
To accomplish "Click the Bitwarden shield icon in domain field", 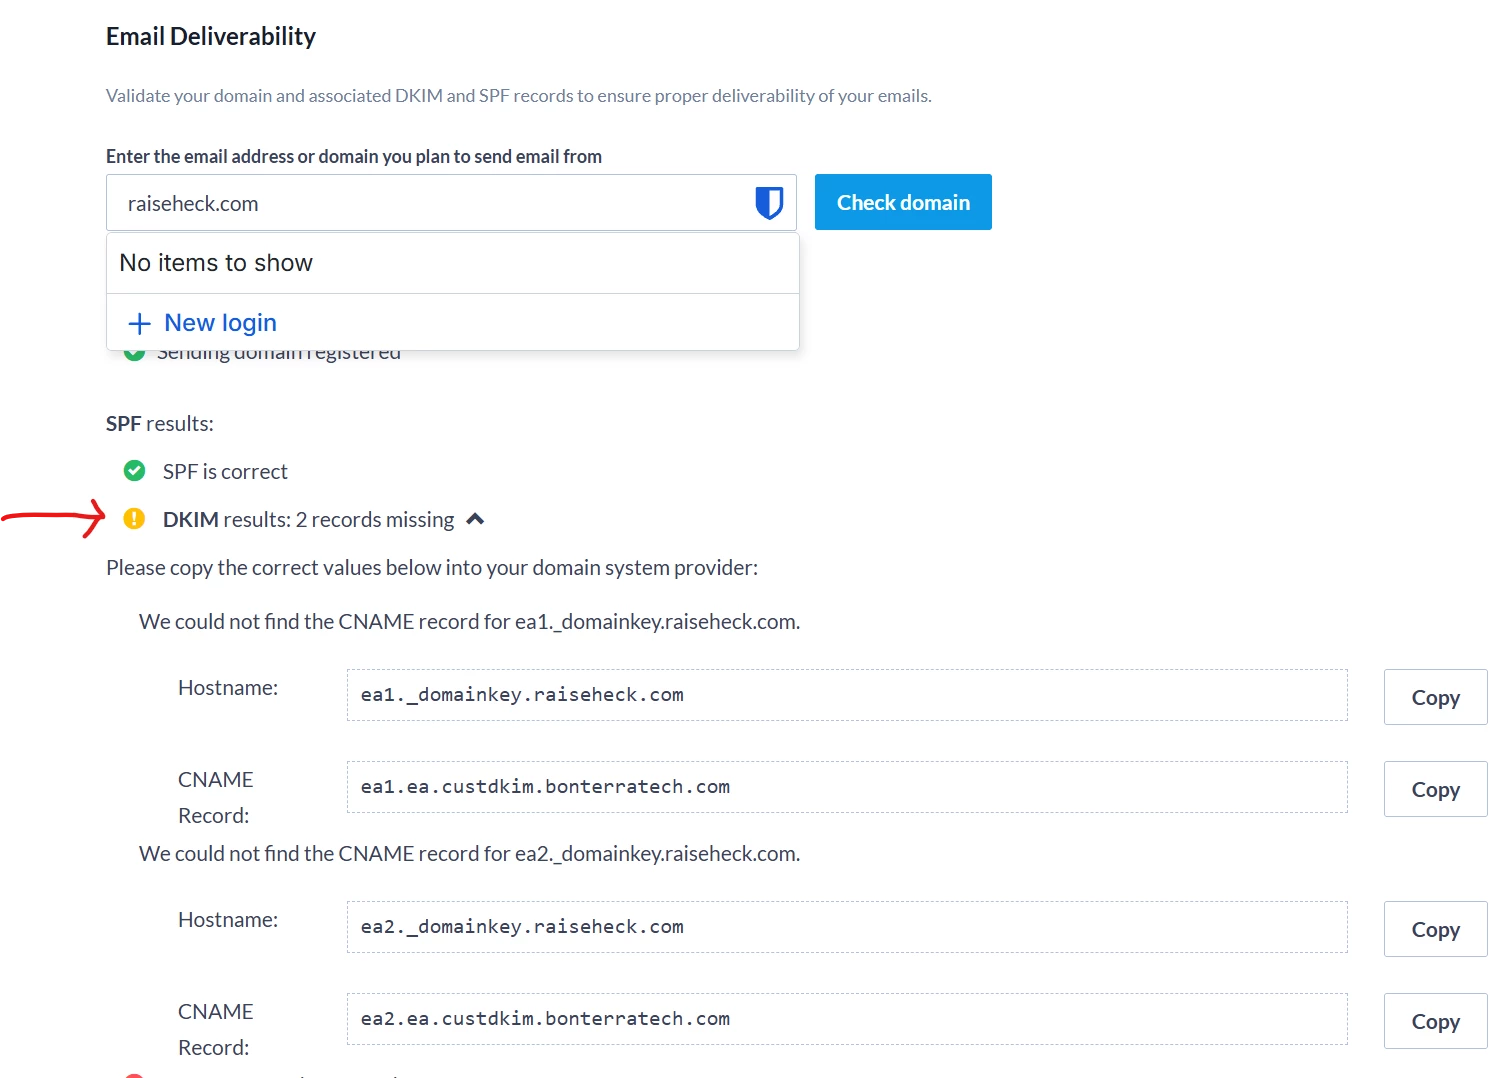I will 768,203.
